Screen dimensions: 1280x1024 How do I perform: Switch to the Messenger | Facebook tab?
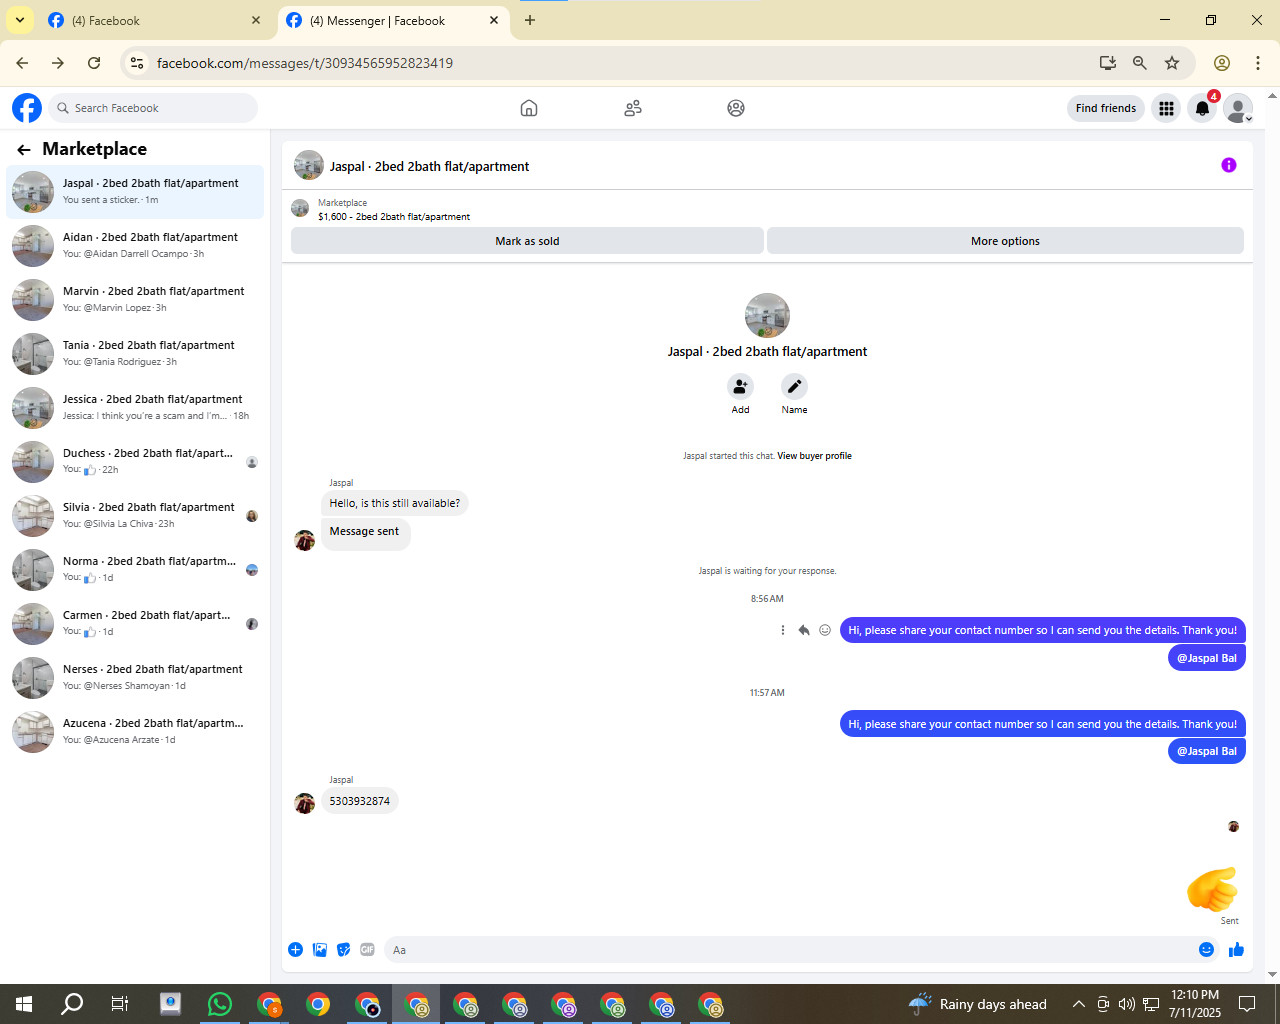point(393,20)
